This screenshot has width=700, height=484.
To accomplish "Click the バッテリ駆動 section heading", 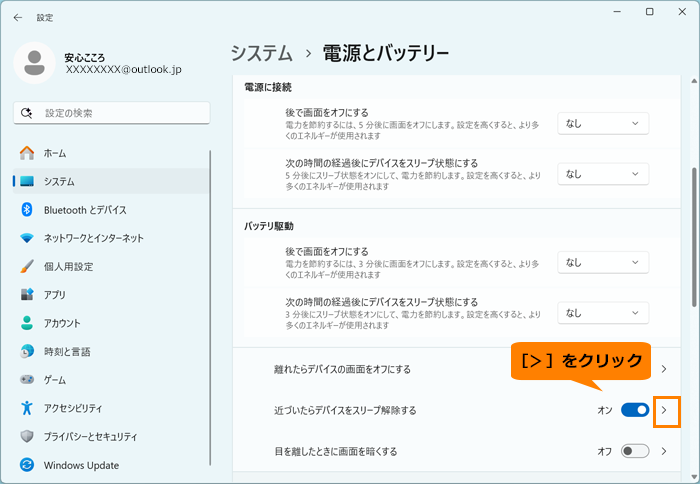I will coord(269,226).
